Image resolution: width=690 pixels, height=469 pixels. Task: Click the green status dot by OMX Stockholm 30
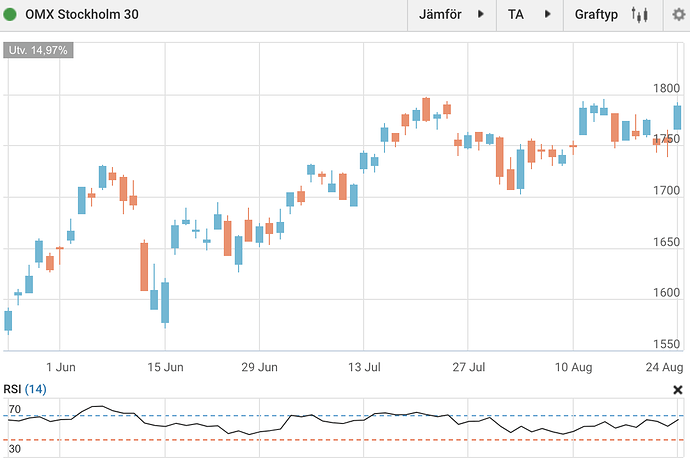tap(11, 16)
